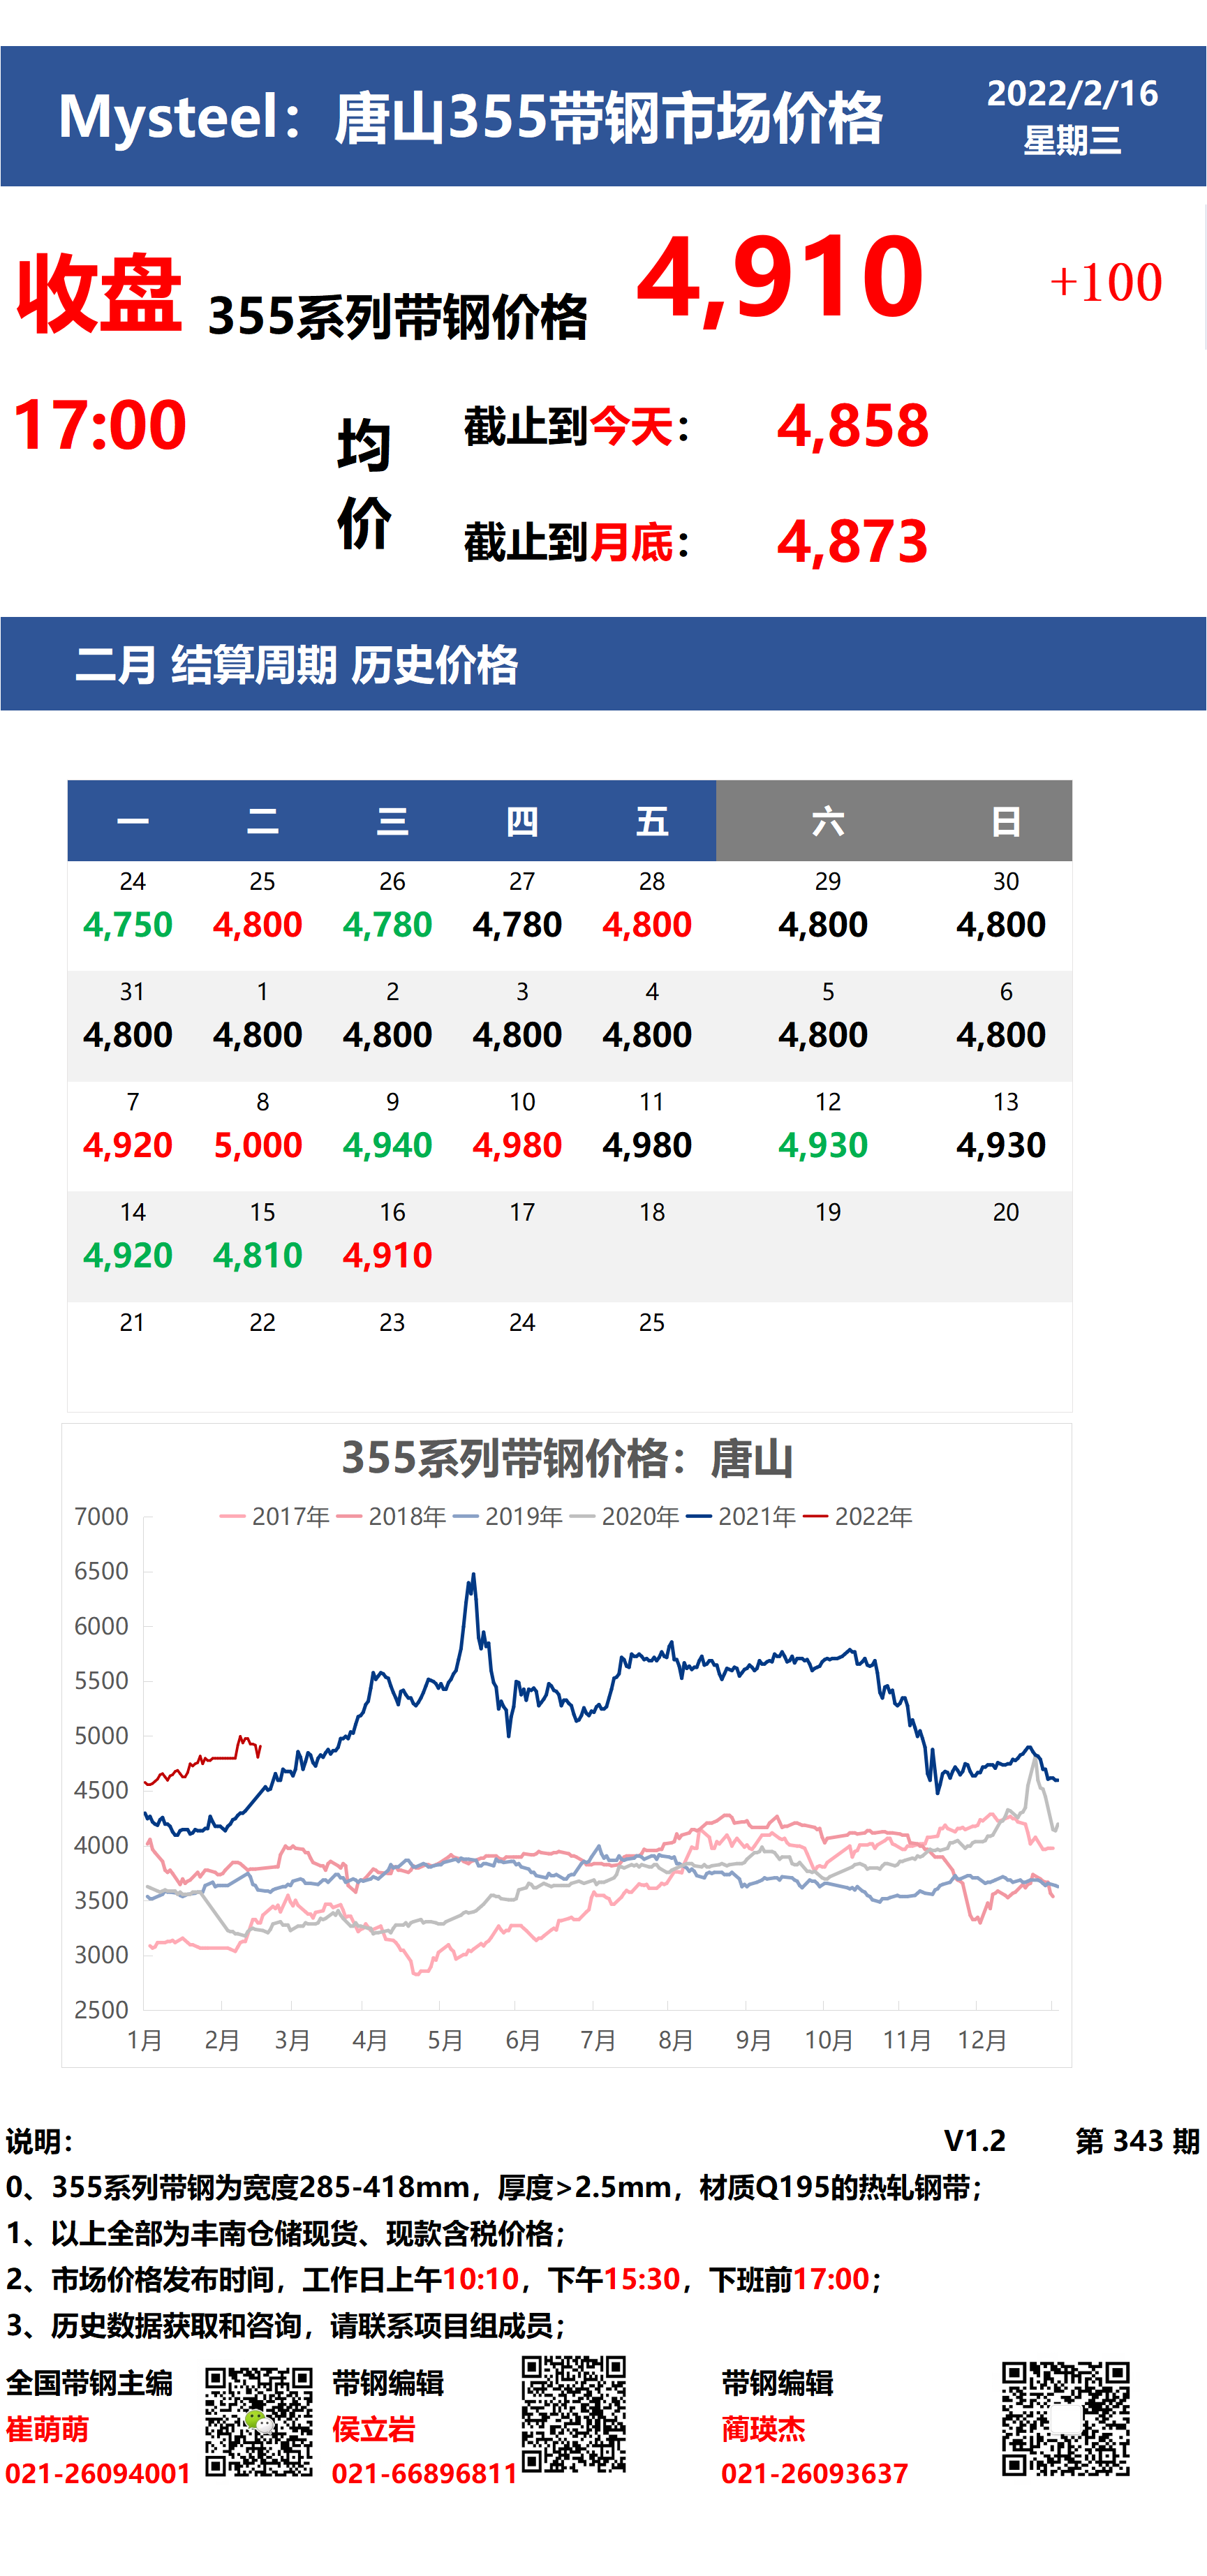The image size is (1207, 2576).
Task: Click the 4,940 price on day 9
Action: (388, 1145)
